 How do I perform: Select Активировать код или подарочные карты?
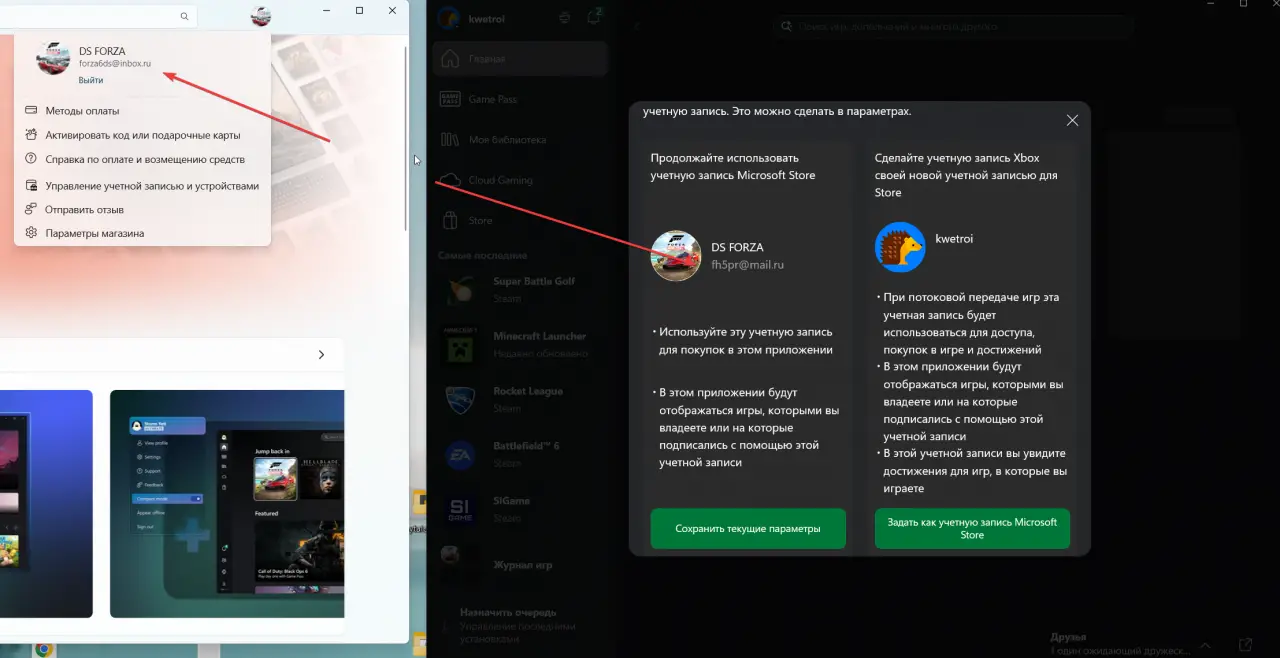tap(142, 135)
